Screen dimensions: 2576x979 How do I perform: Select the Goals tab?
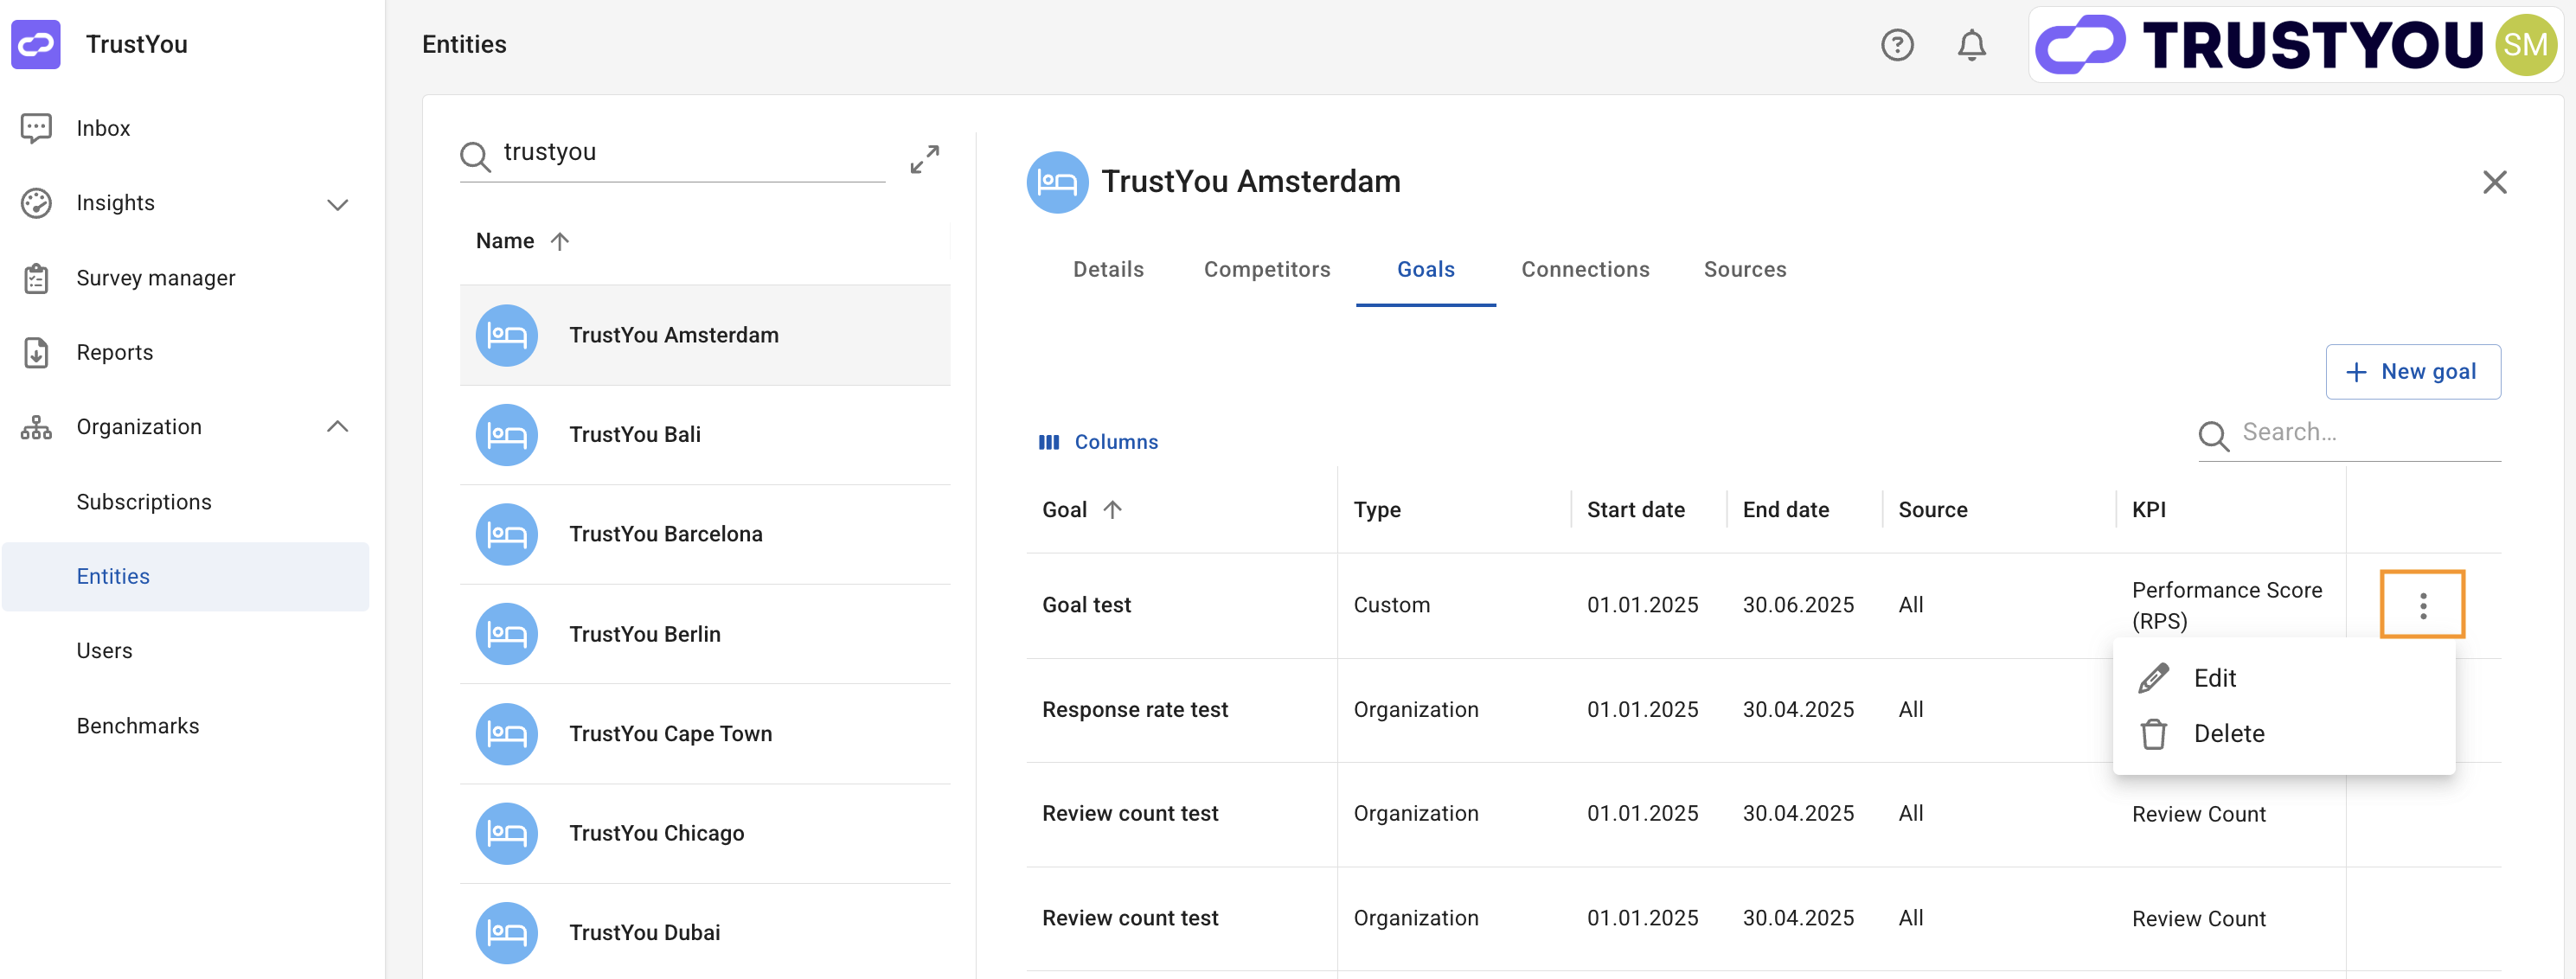1425,269
